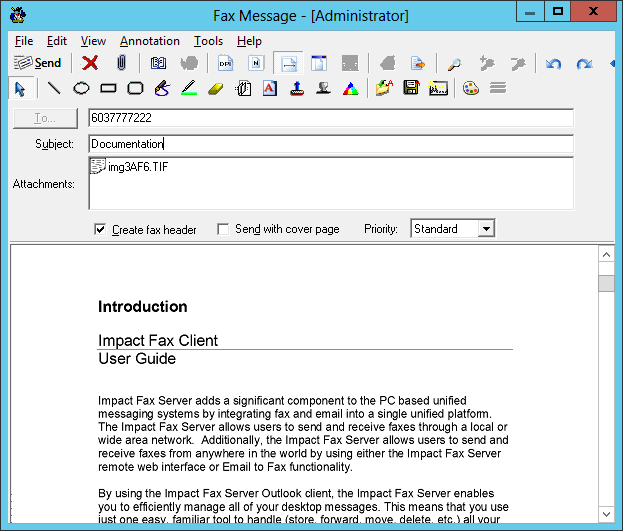
Task: Enable Send with cover page checkbox
Action: point(223,229)
